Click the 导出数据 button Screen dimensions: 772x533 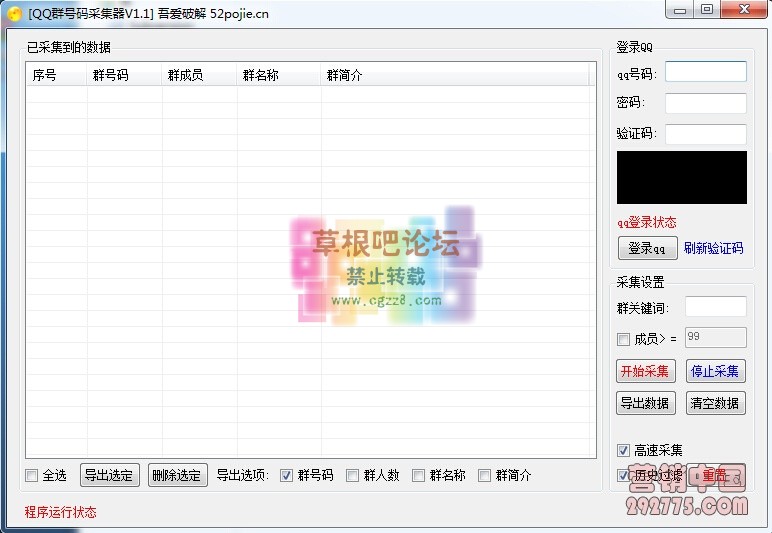click(645, 403)
